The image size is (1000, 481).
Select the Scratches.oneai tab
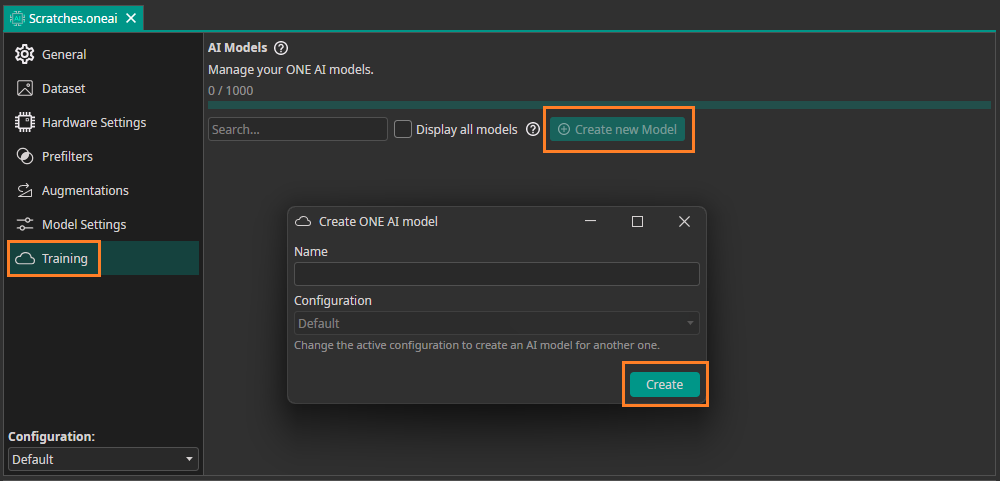tap(73, 18)
